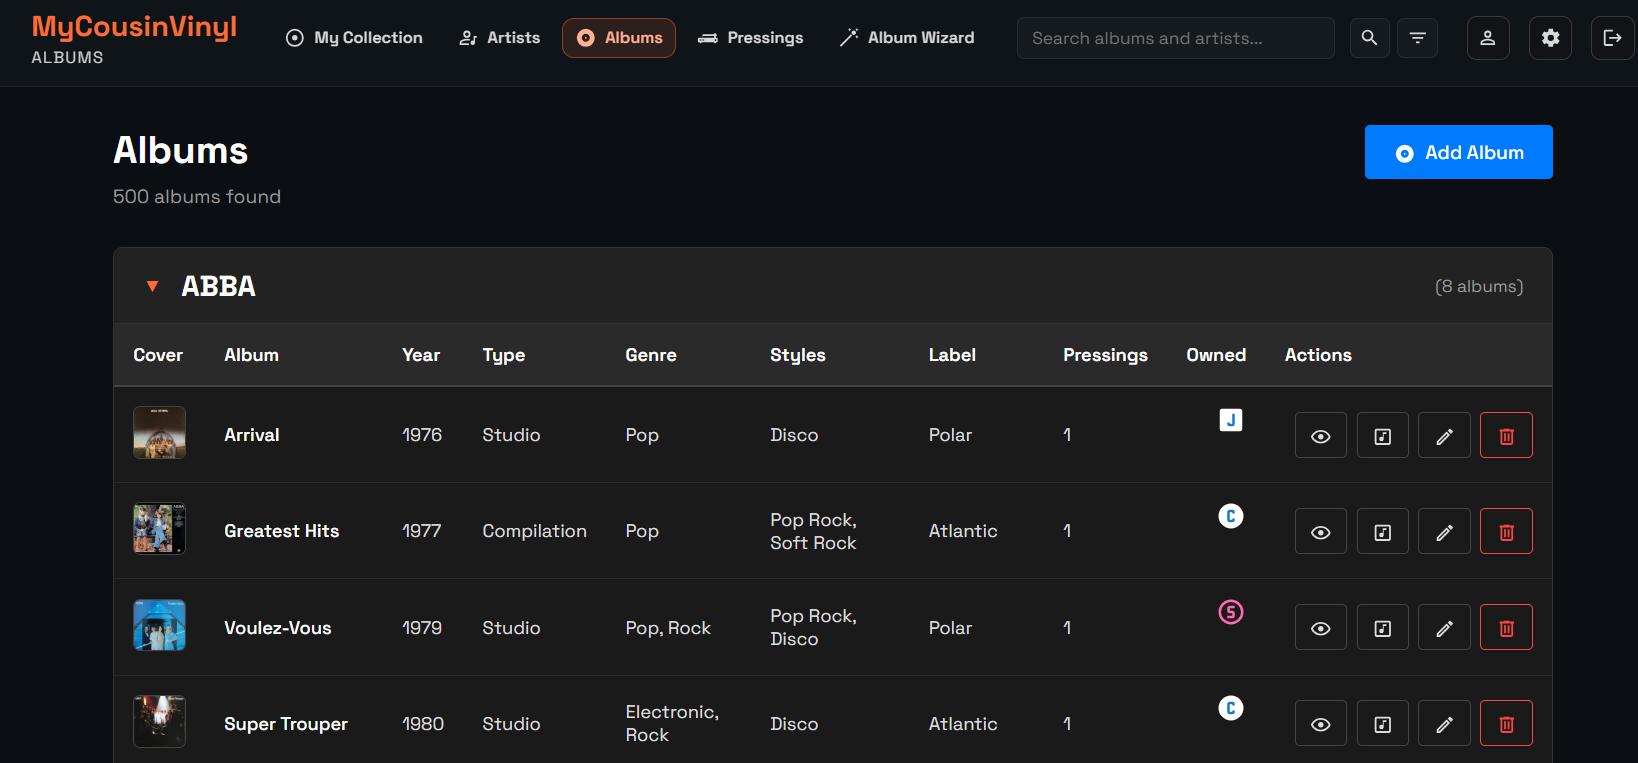Open the Artists page
The height and width of the screenshot is (763, 1638).
[x=499, y=38]
